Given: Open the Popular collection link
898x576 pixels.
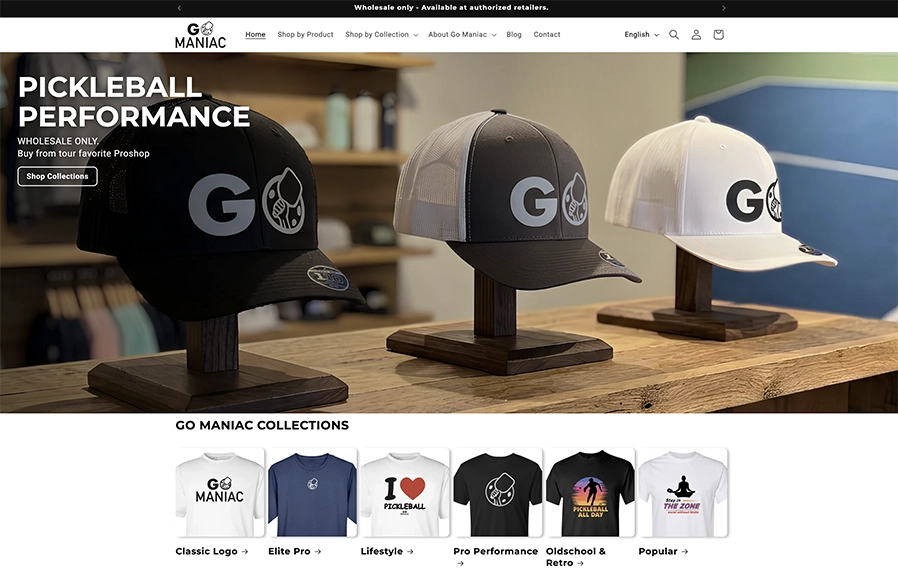Looking at the screenshot, I should click(663, 551).
